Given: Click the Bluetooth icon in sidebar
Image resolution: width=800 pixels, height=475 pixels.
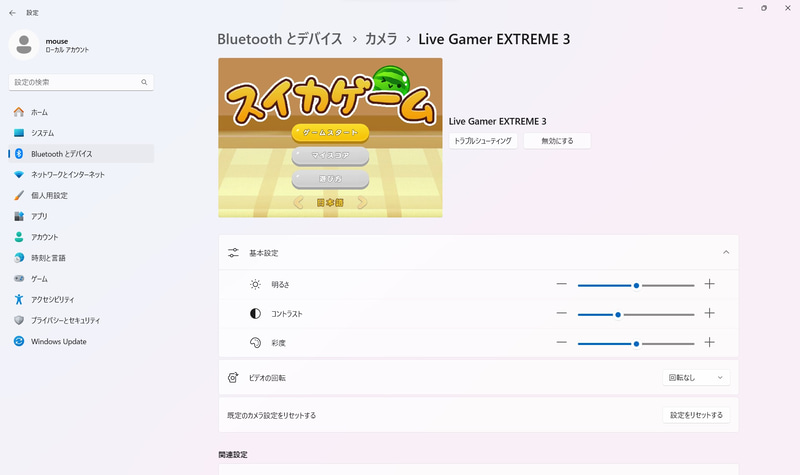Looking at the screenshot, I should coord(19,154).
